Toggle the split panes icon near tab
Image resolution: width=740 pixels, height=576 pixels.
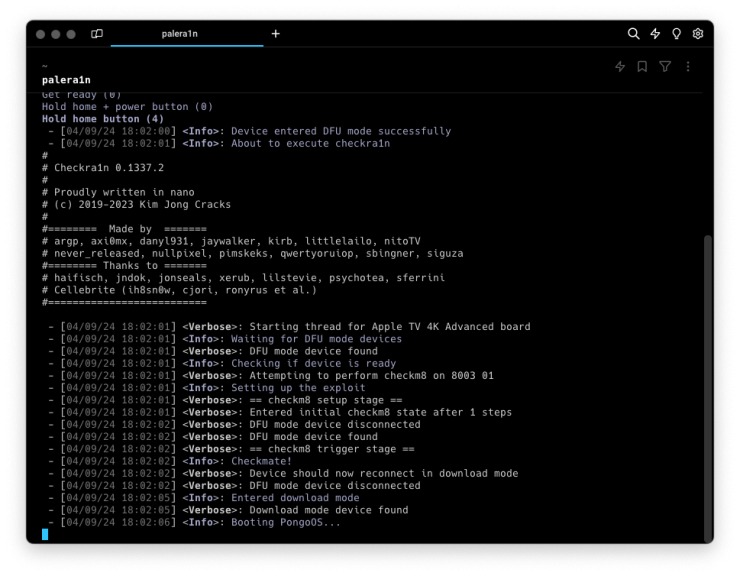point(97,34)
